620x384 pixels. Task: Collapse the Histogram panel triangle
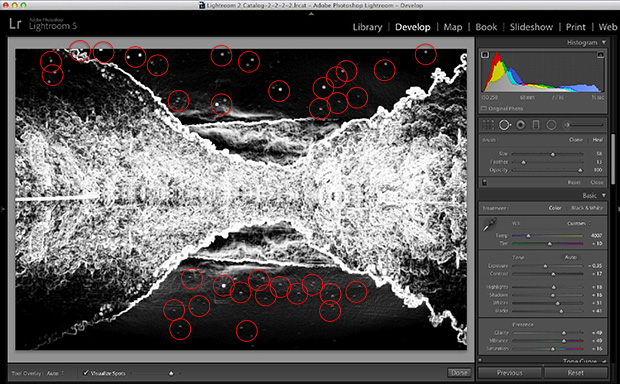click(x=604, y=42)
